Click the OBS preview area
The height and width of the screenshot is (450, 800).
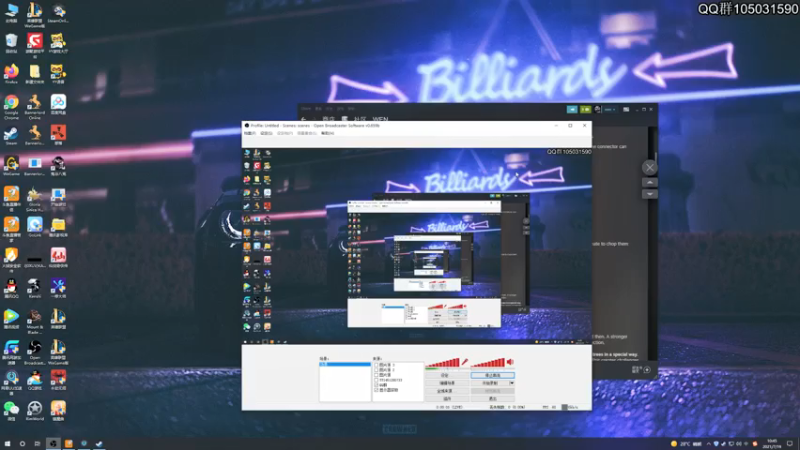point(416,246)
